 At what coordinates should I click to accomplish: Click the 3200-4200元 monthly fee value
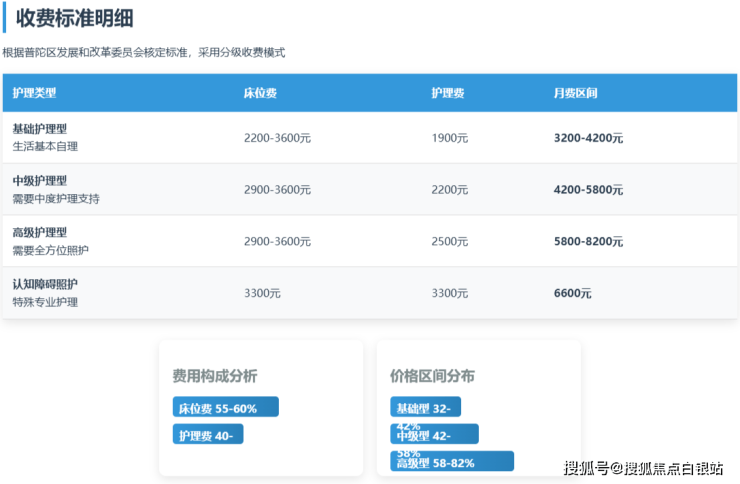click(x=588, y=138)
